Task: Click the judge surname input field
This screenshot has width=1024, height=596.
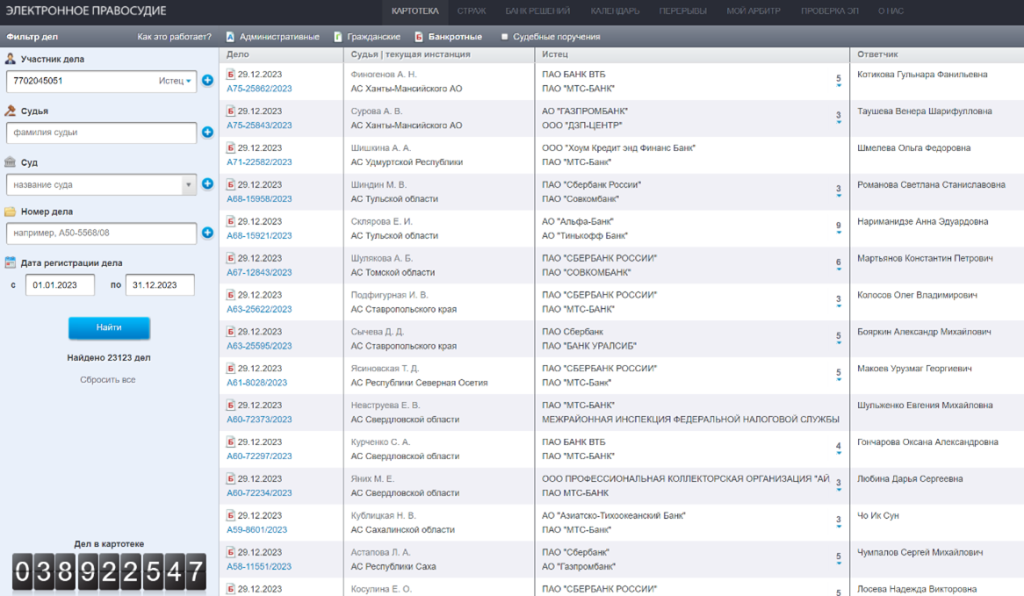Action: [x=101, y=132]
